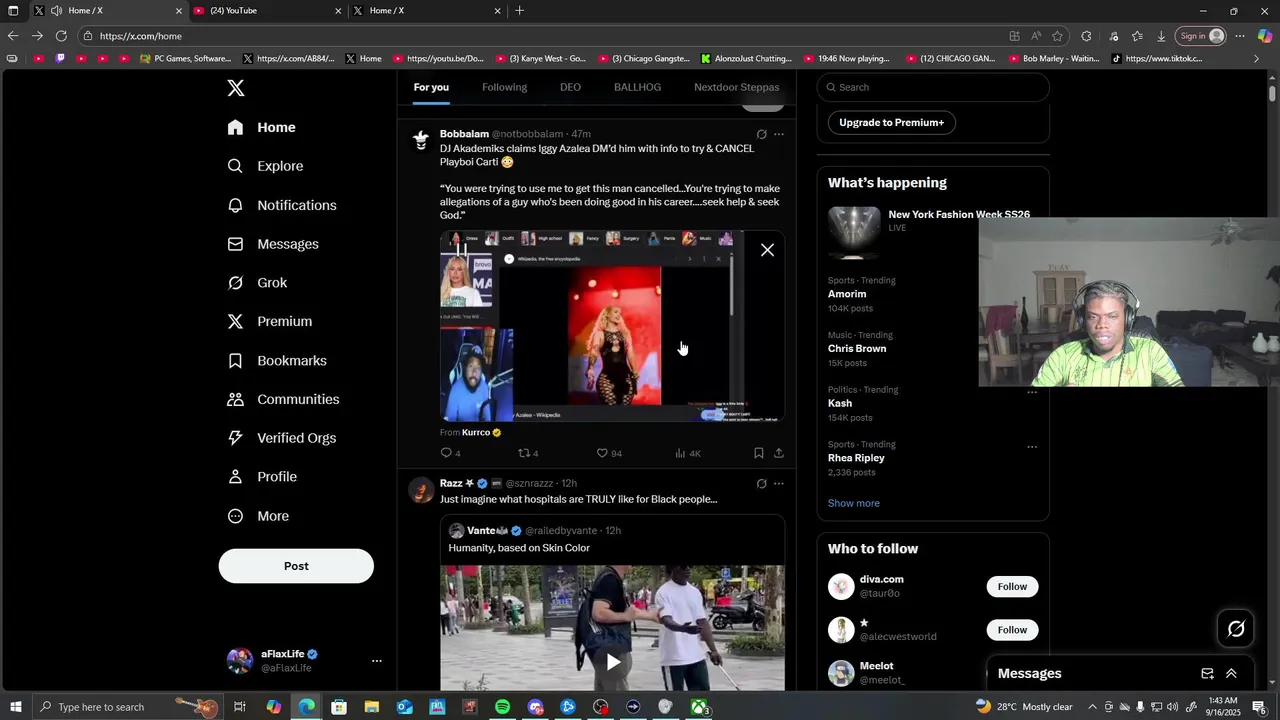Open New York Fashion Week SS26 event

(959, 215)
